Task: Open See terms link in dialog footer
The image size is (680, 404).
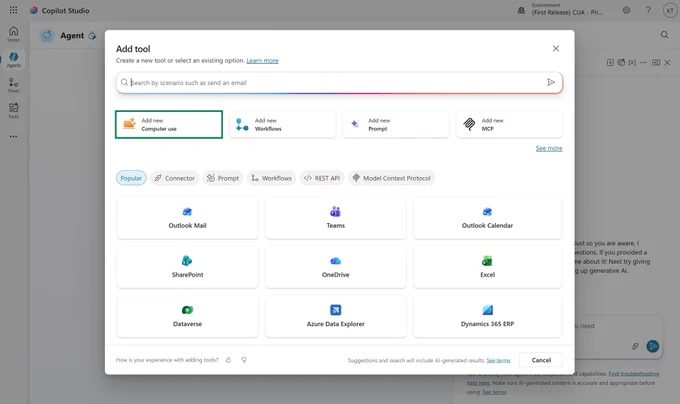Action: tap(498, 360)
